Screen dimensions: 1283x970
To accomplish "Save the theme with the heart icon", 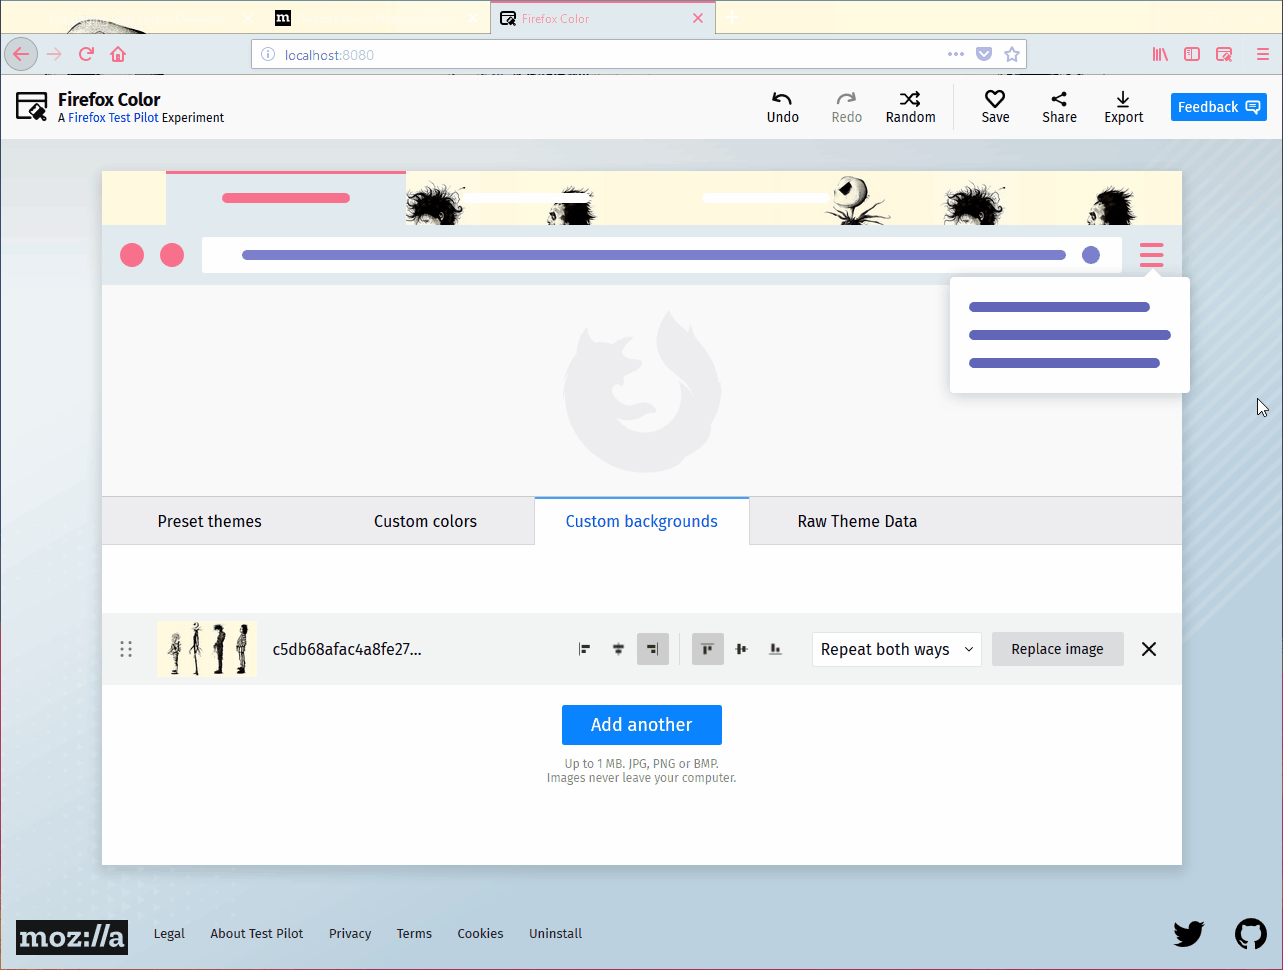I will coord(995,107).
